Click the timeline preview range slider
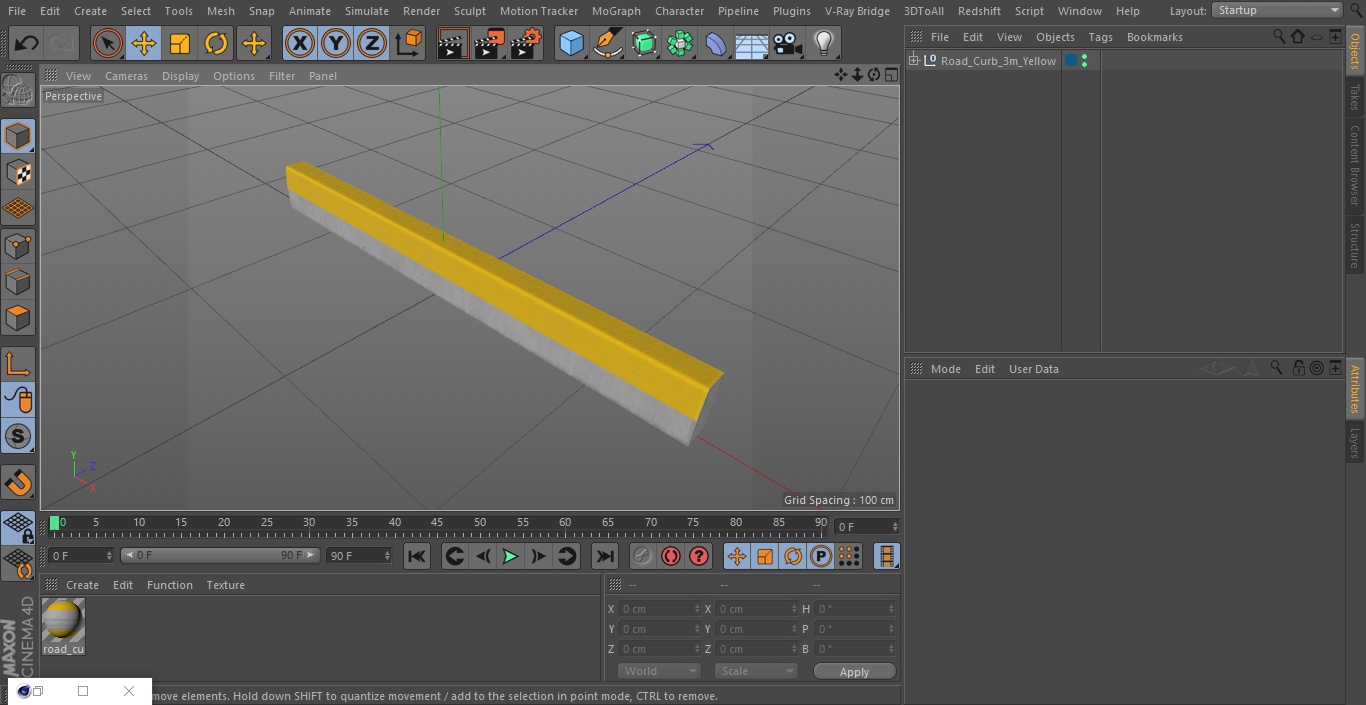Viewport: 1366px width, 705px height. (220, 555)
